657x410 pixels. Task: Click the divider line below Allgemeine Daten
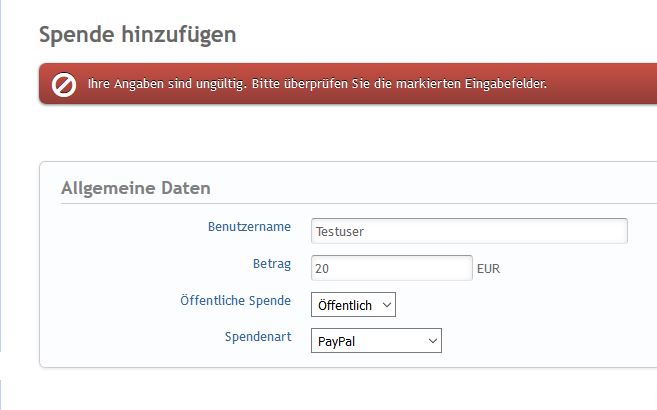point(350,204)
